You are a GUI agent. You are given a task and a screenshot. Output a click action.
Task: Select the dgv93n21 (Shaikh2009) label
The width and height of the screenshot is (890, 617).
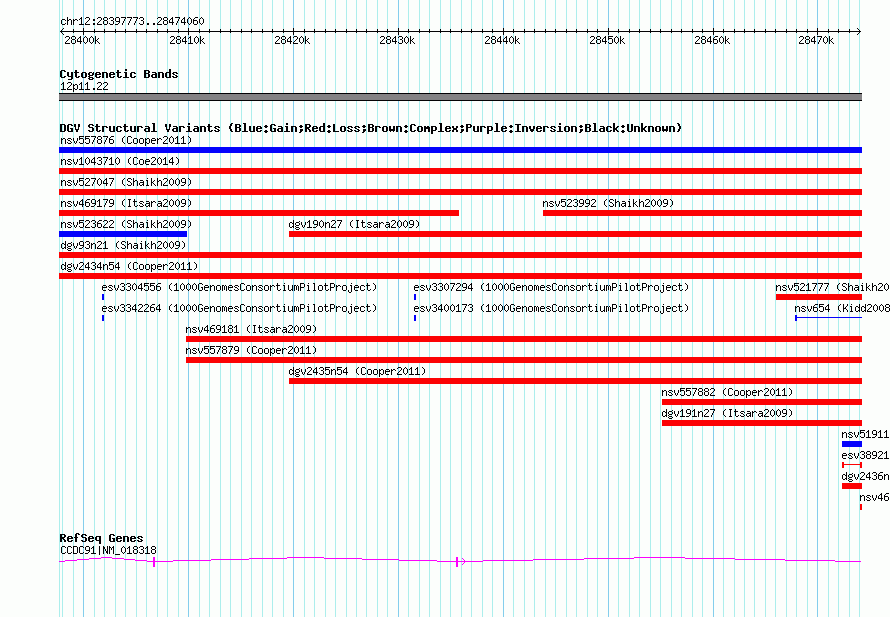[123, 245]
